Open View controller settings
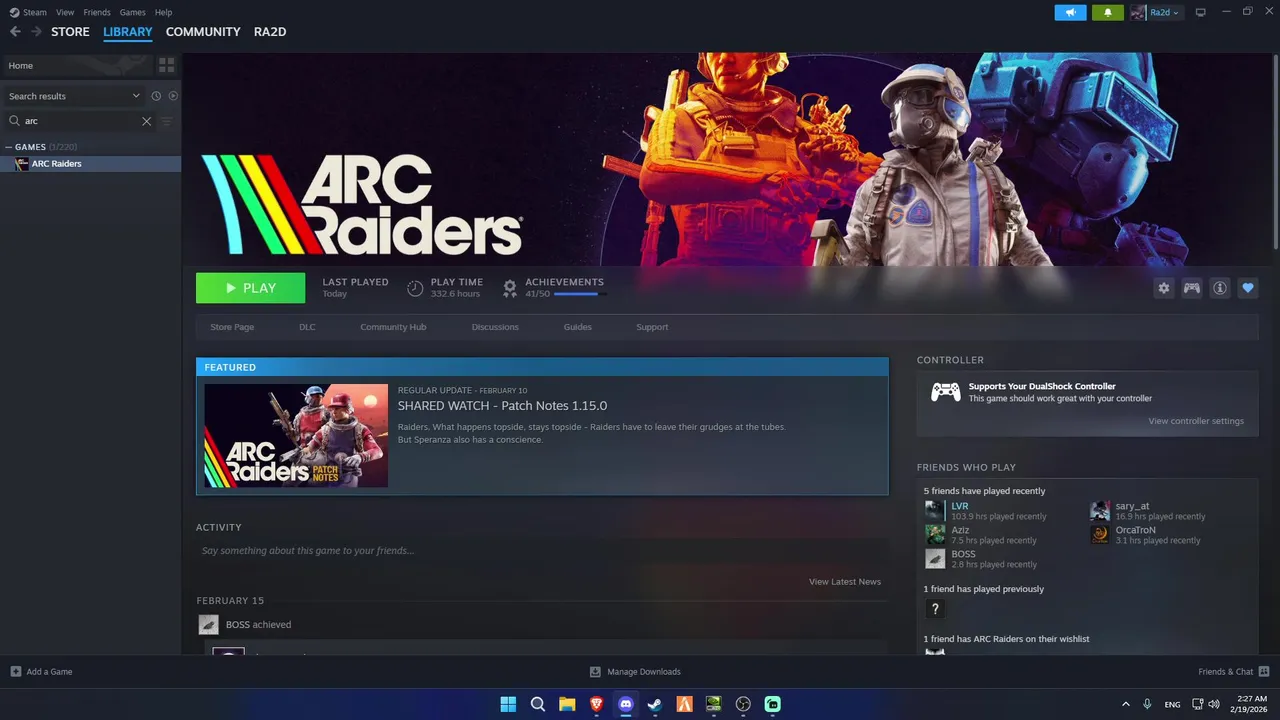 click(1196, 421)
